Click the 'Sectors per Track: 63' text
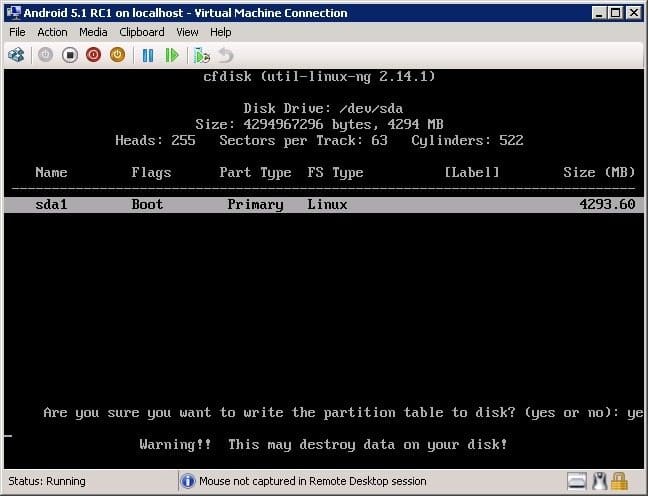This screenshot has width=648, height=496. (303, 141)
